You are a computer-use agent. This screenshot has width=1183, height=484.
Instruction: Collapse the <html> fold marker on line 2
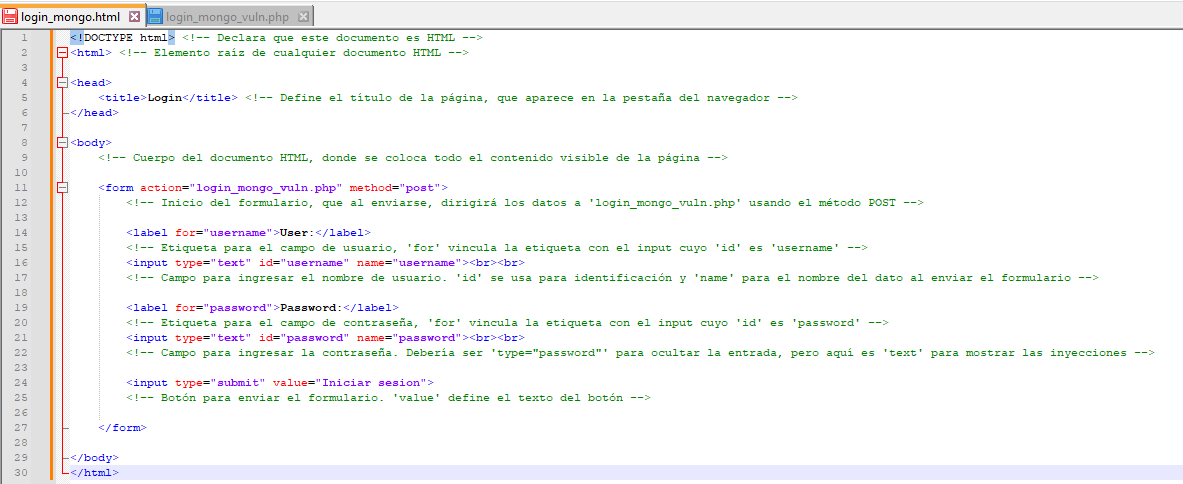[62, 53]
